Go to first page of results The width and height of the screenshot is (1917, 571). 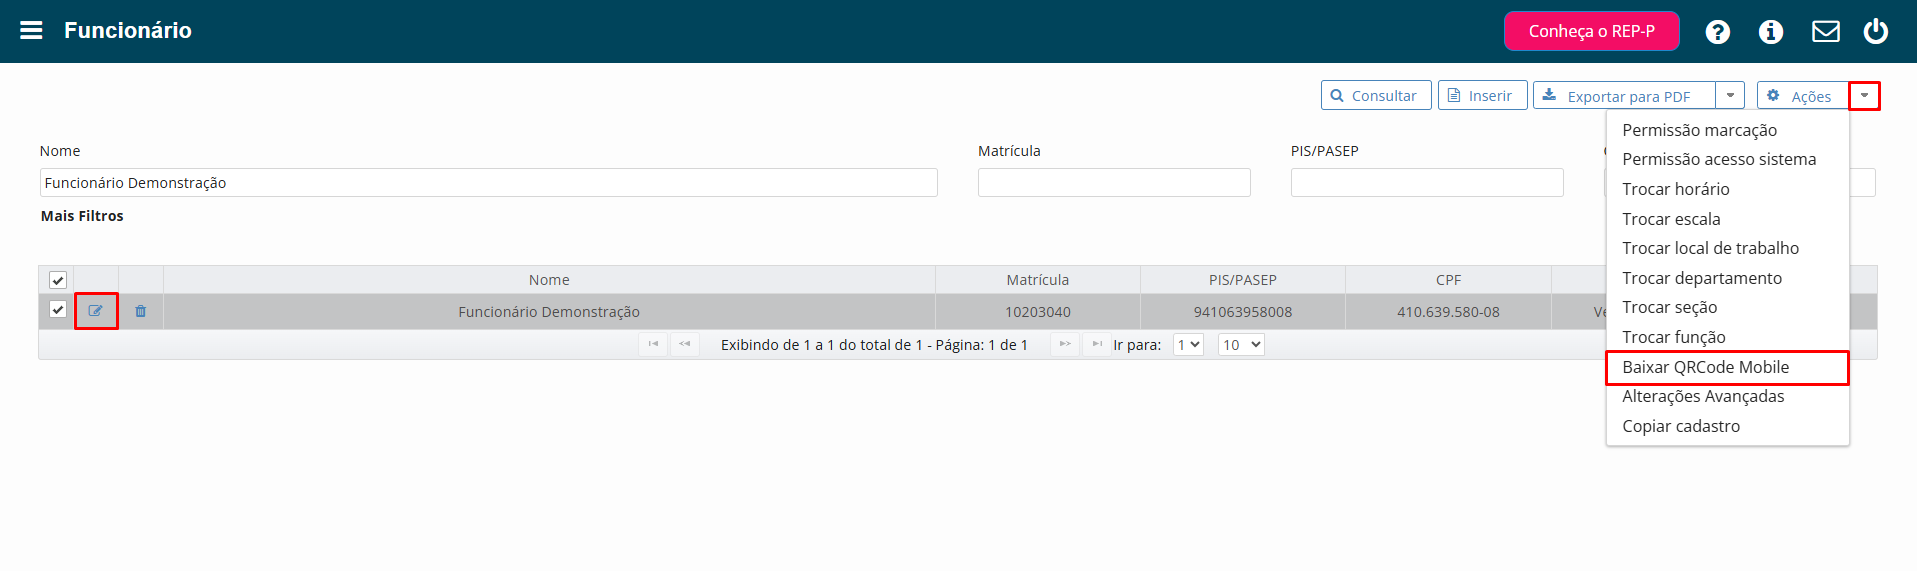click(x=653, y=344)
